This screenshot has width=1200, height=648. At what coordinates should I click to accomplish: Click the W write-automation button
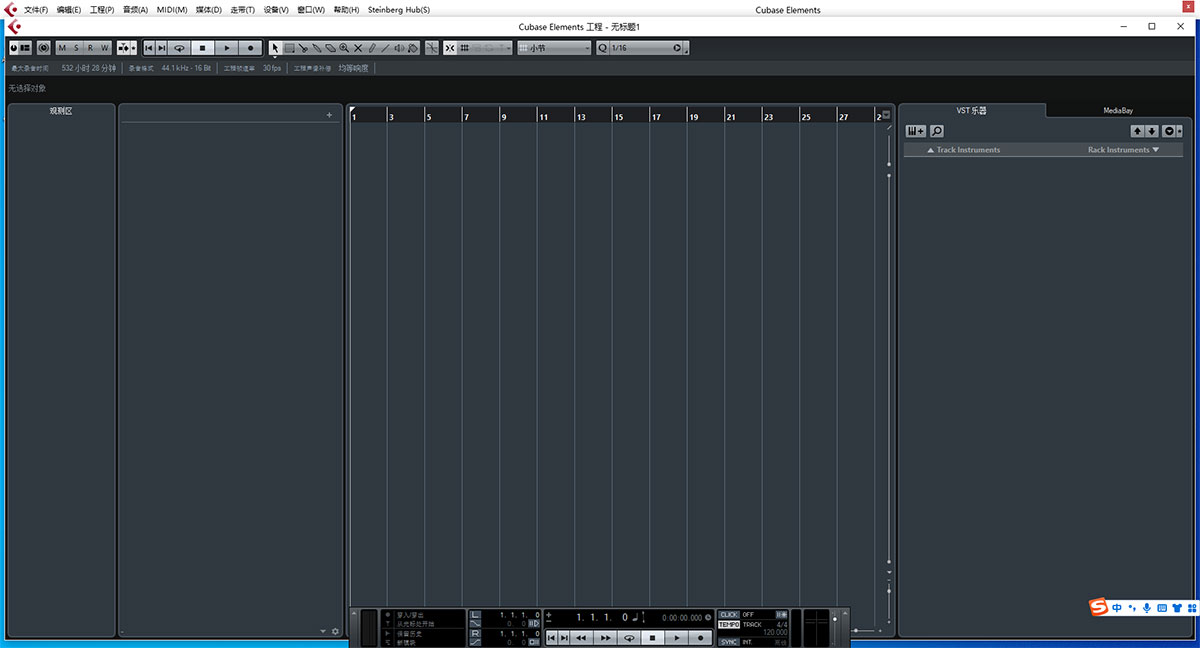[102, 47]
